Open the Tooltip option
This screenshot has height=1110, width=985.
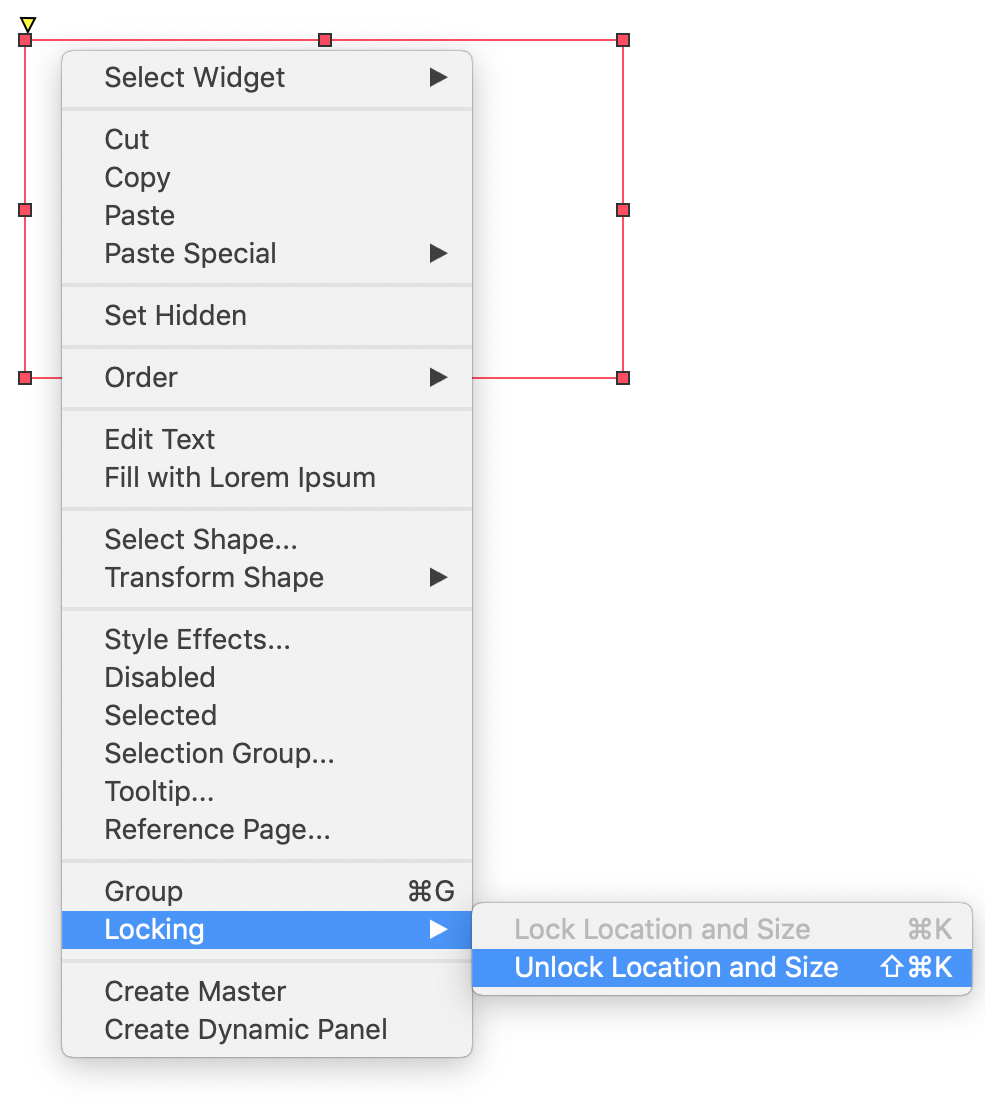coord(159,792)
